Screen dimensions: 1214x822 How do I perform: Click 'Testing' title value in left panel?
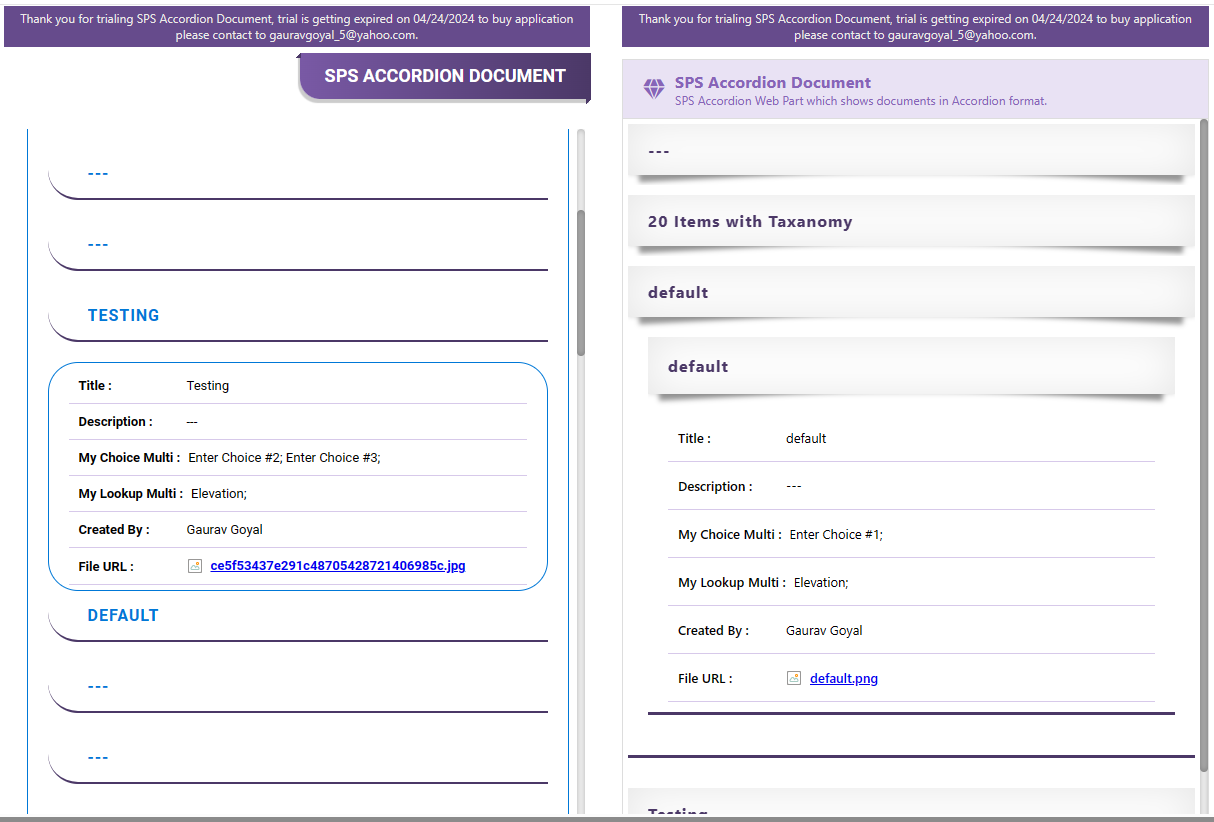(x=208, y=386)
